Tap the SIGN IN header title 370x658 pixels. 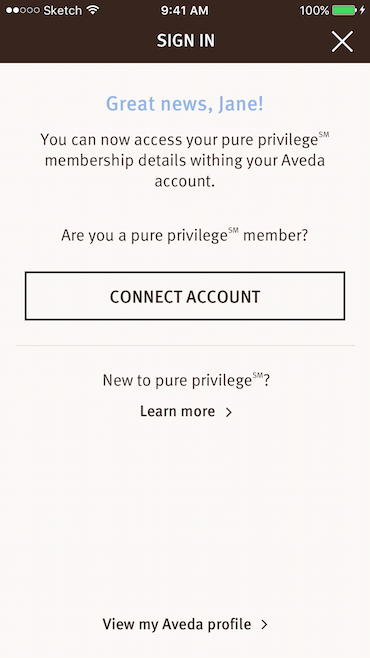(x=185, y=41)
